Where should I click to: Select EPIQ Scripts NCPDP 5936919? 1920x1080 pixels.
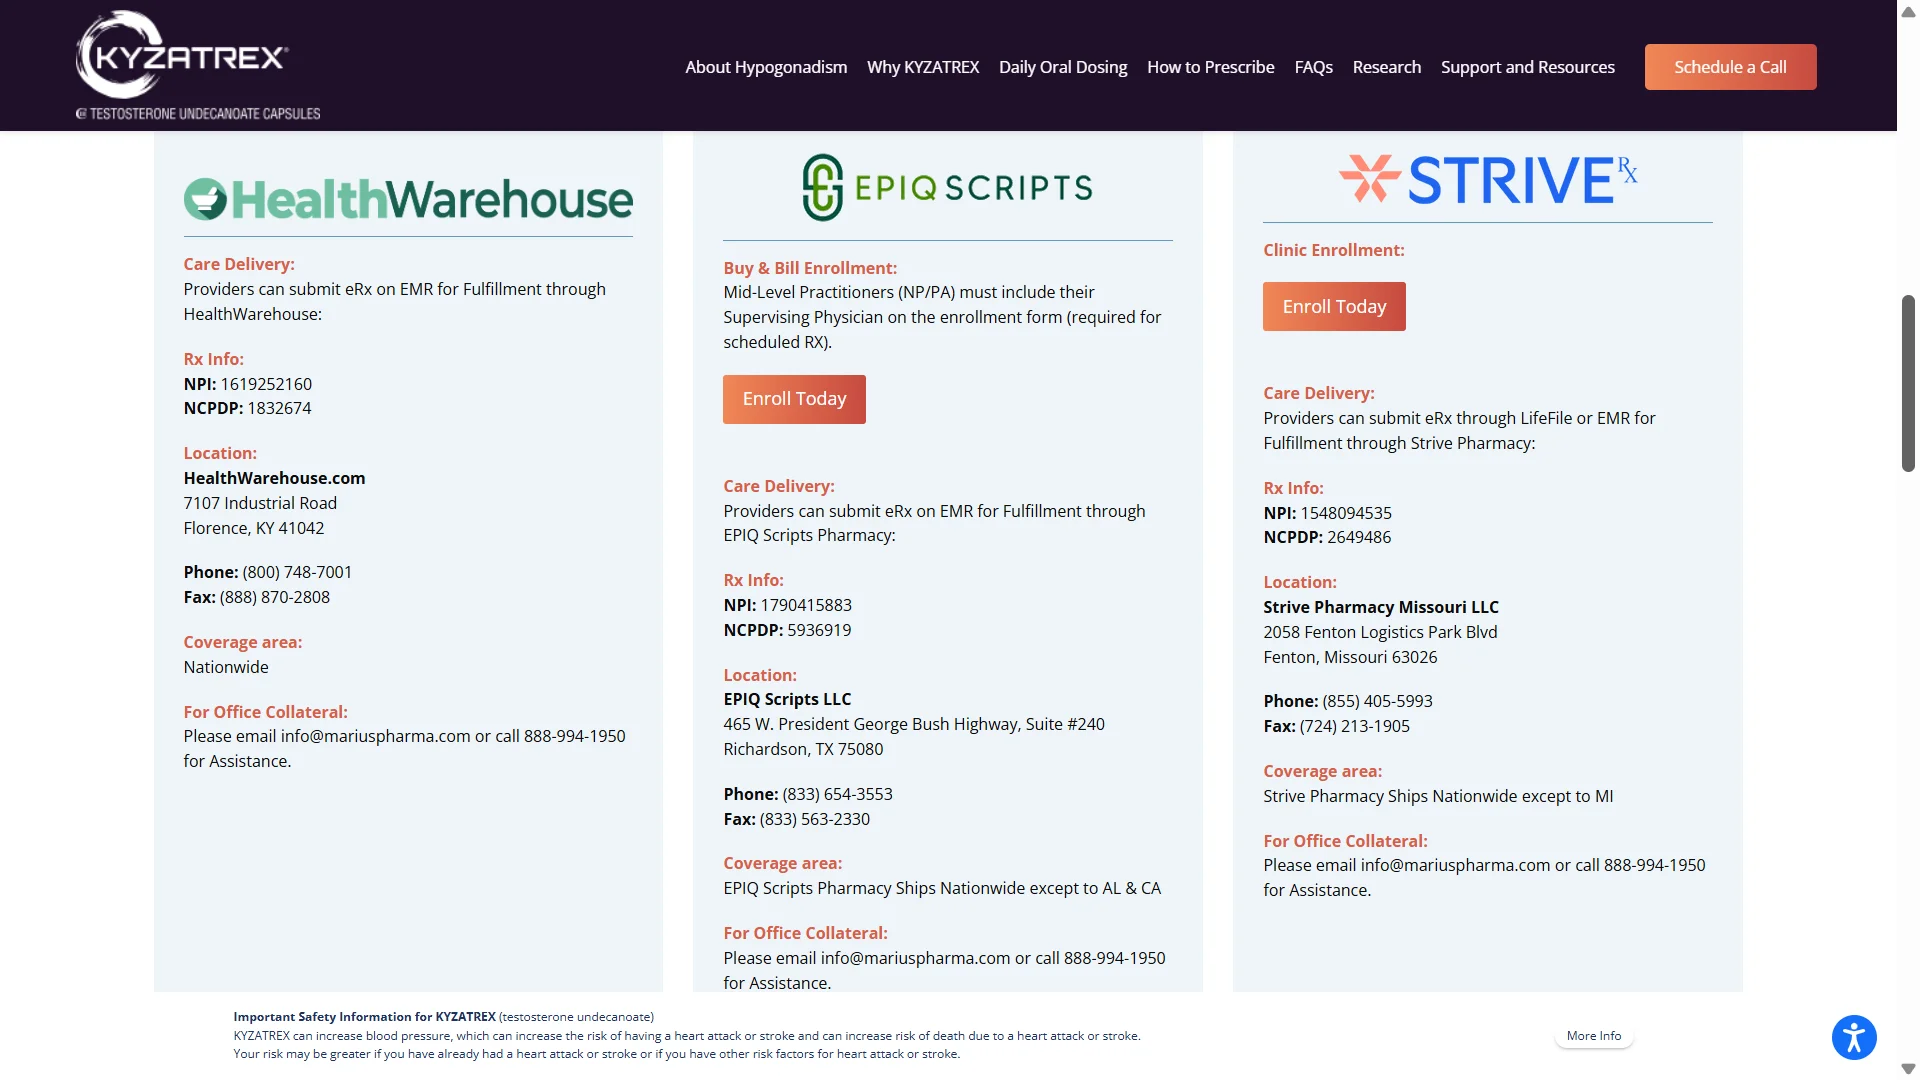pyautogui.click(x=819, y=630)
